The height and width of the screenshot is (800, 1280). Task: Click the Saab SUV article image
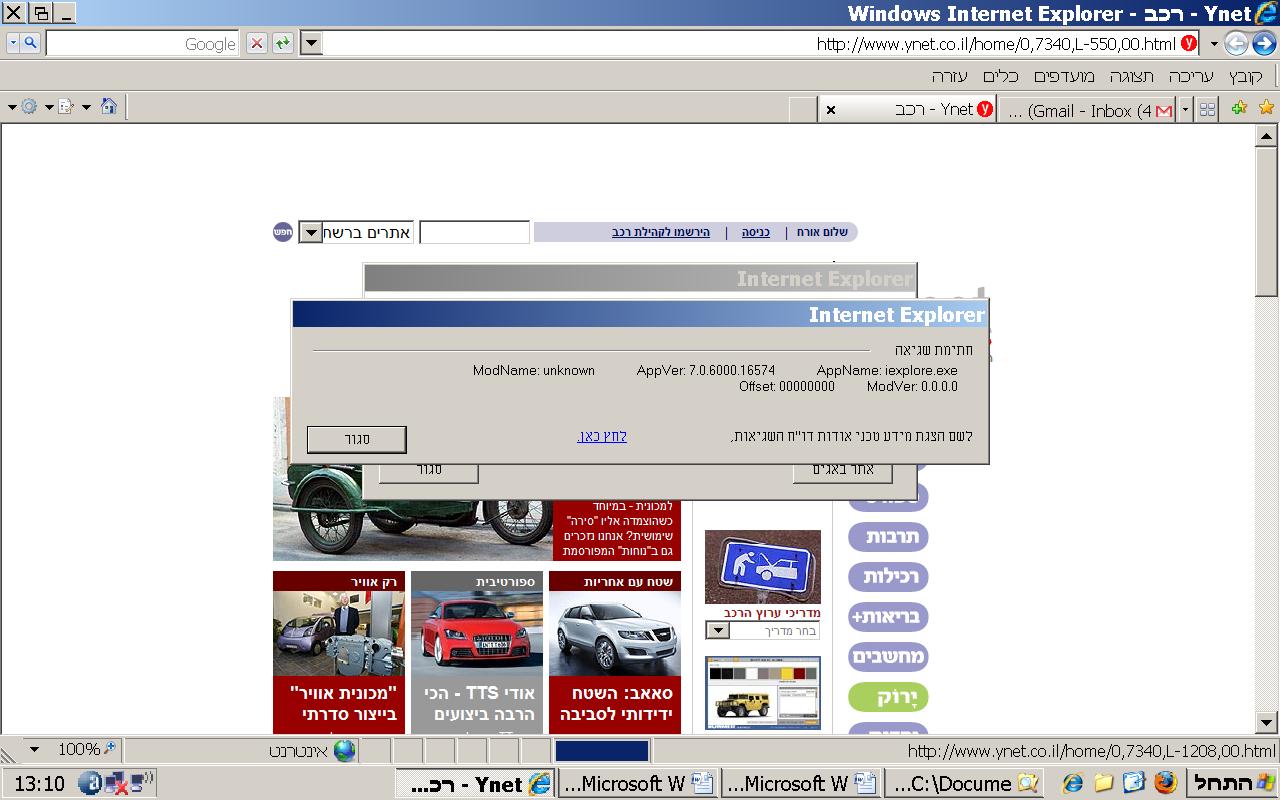pos(615,633)
